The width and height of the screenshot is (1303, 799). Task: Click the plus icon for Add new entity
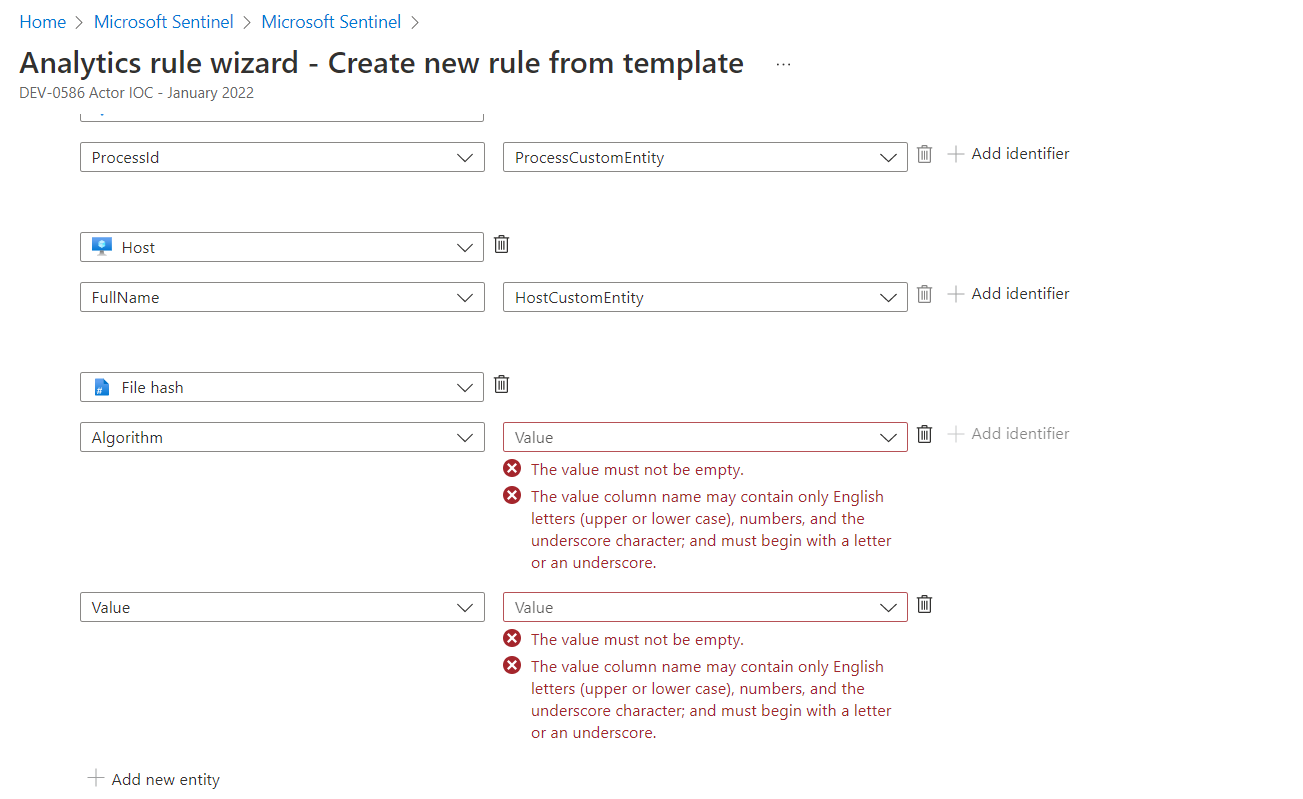[x=96, y=778]
